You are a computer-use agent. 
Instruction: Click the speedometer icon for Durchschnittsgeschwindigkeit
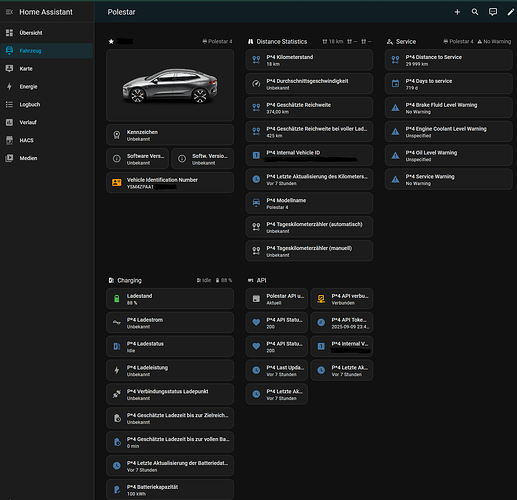click(256, 84)
